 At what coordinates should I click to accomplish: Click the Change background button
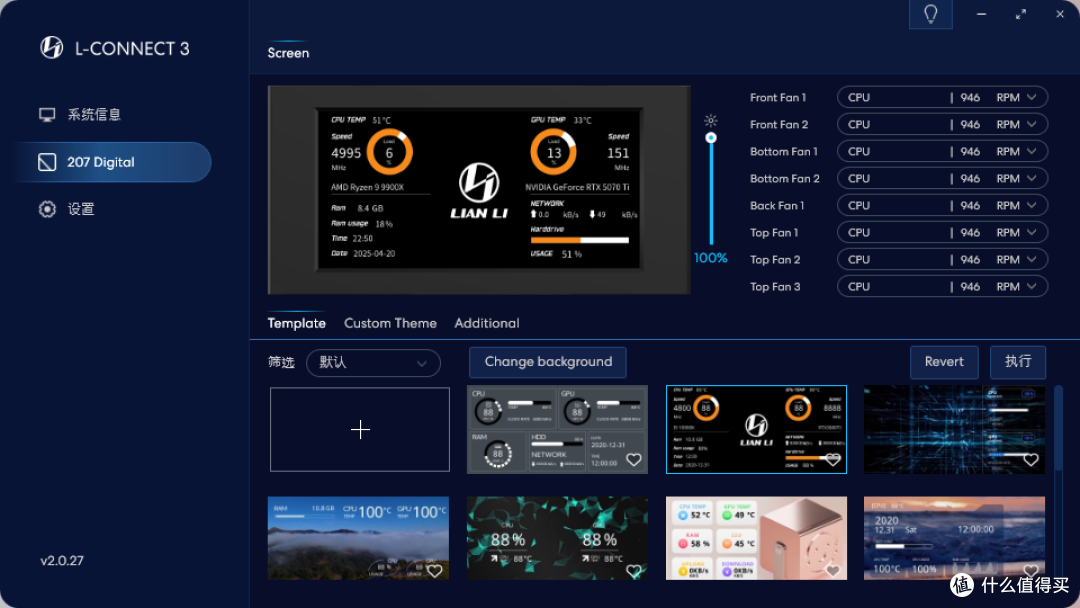click(548, 362)
